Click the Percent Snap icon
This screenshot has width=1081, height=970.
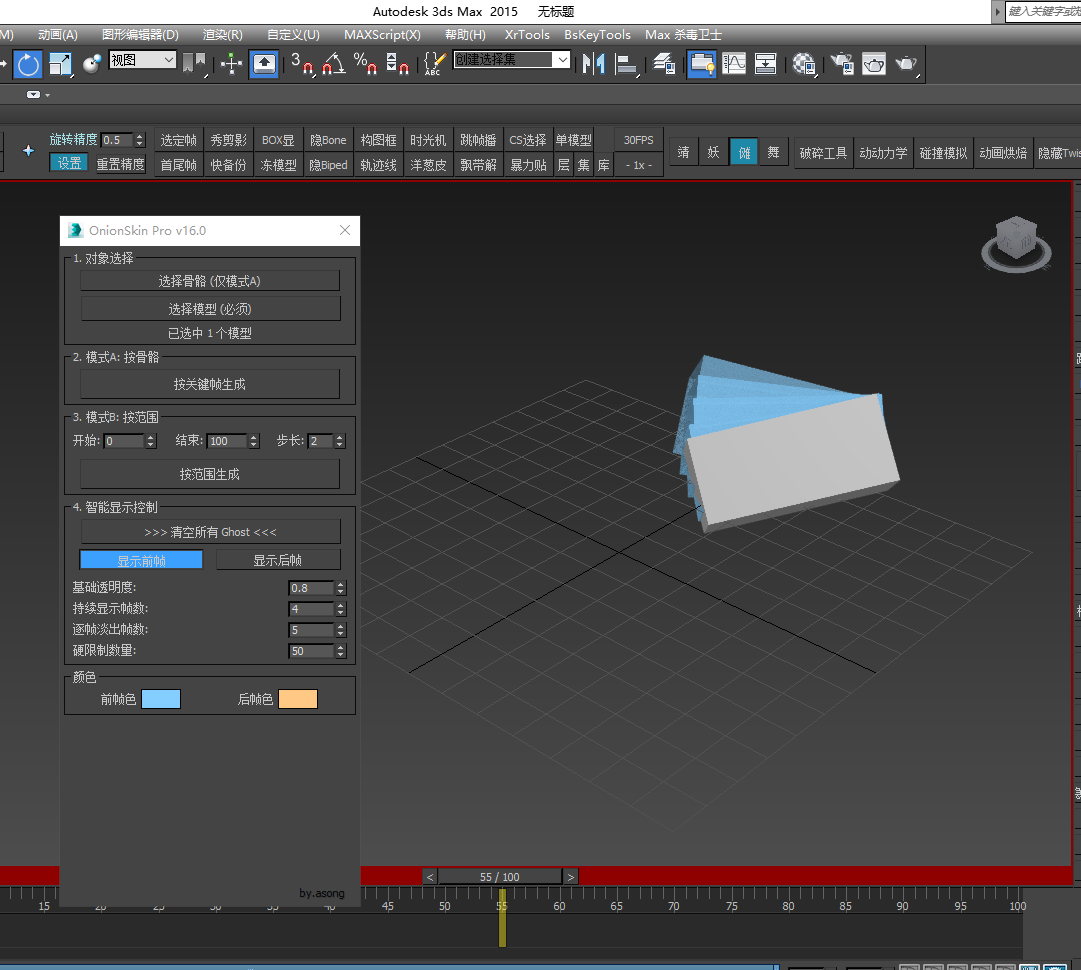(365, 64)
